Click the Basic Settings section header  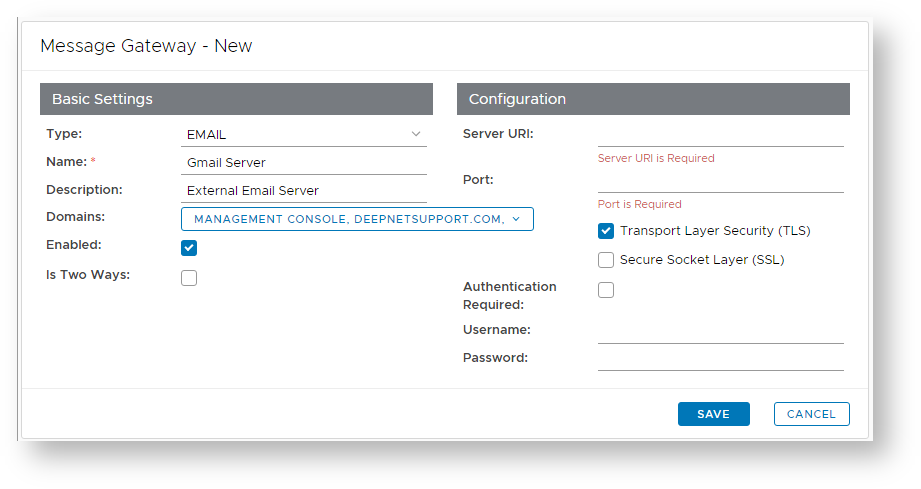(x=236, y=99)
